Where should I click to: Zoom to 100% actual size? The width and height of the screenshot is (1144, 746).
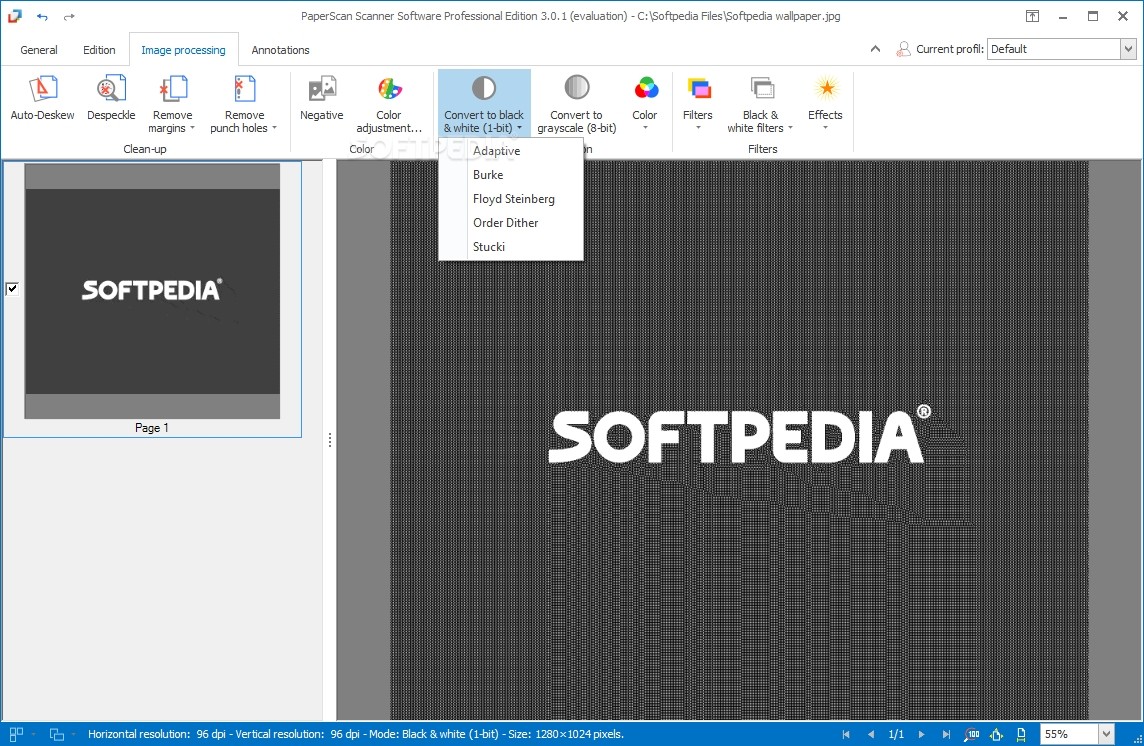[x=972, y=734]
